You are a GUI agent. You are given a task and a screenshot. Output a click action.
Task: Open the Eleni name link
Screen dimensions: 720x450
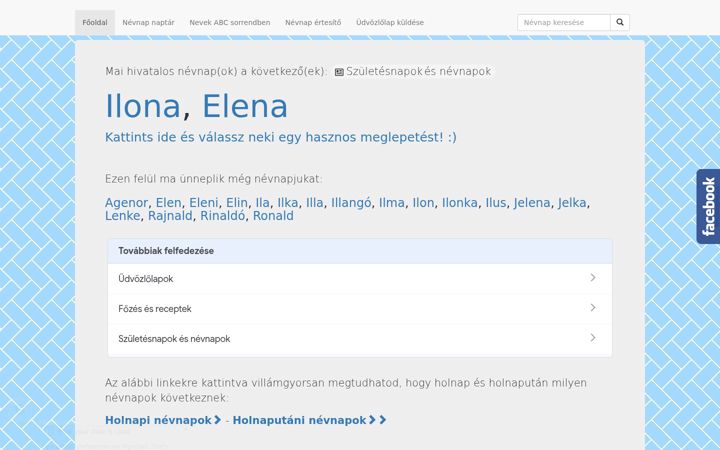(x=203, y=203)
